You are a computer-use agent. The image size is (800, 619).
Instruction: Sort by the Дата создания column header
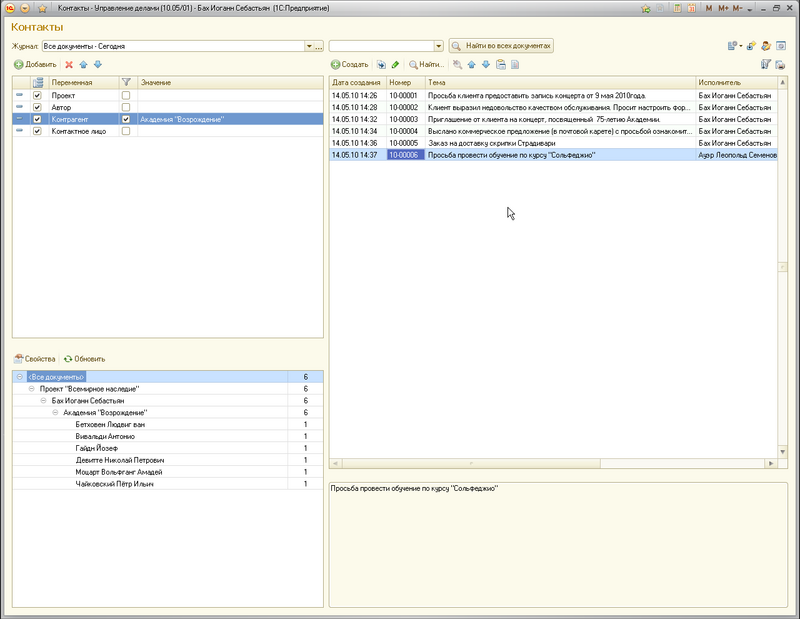[x=358, y=82]
